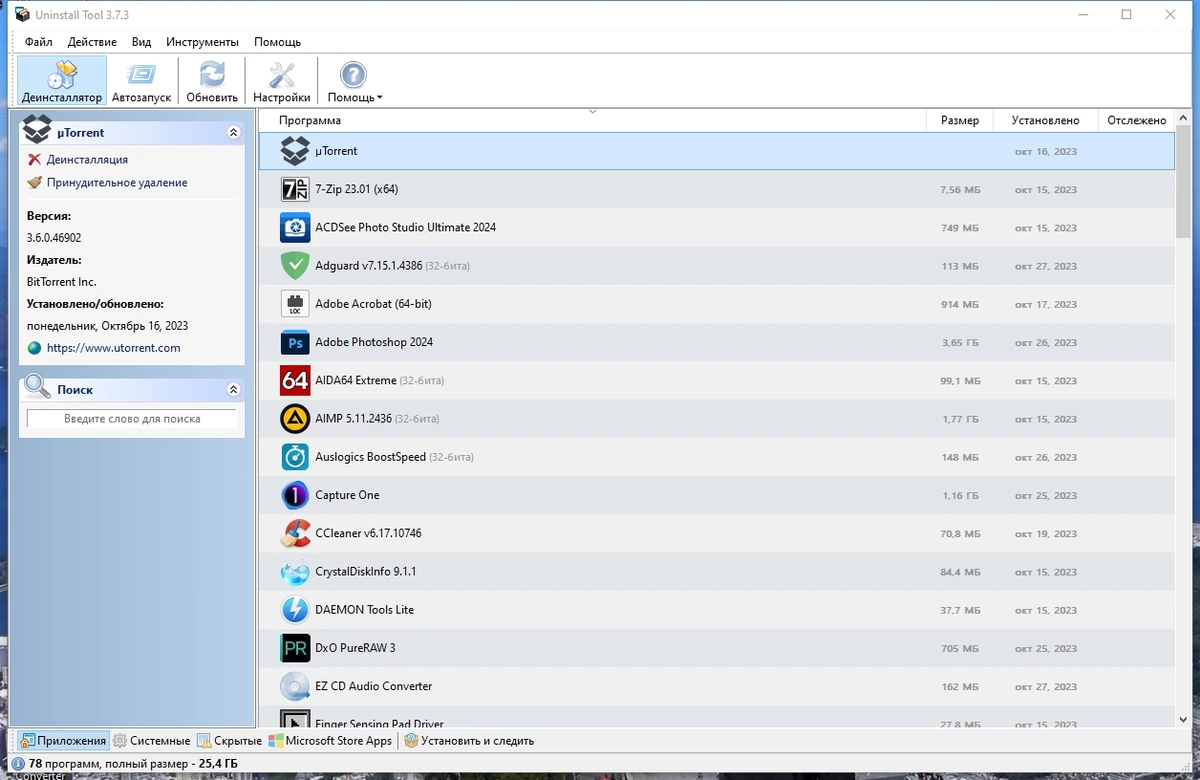The height and width of the screenshot is (780, 1200).
Task: Collapse the µTorrent details panel
Action: tap(234, 132)
